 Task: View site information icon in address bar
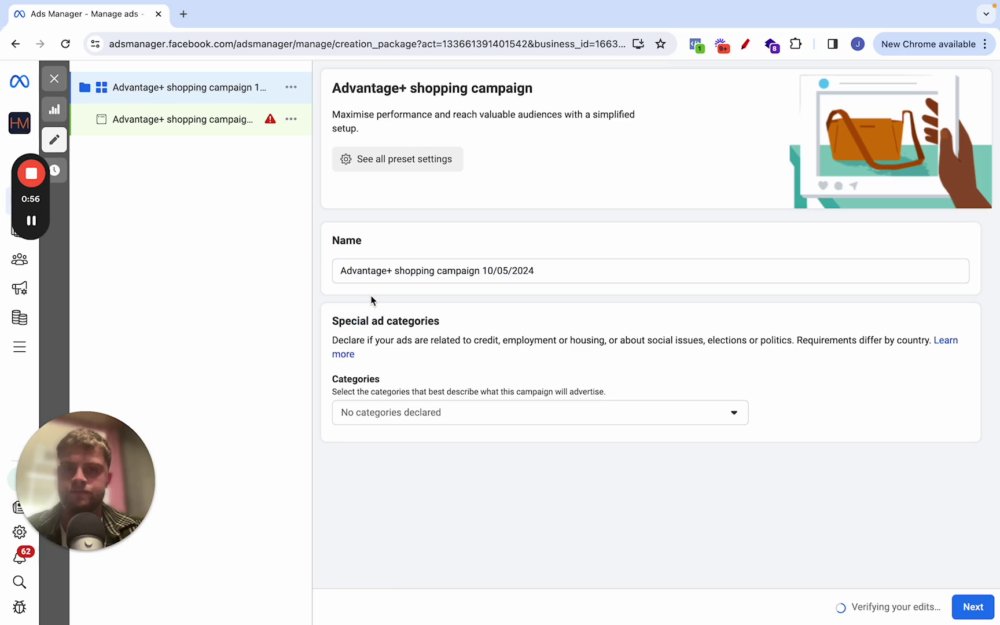coord(95,44)
